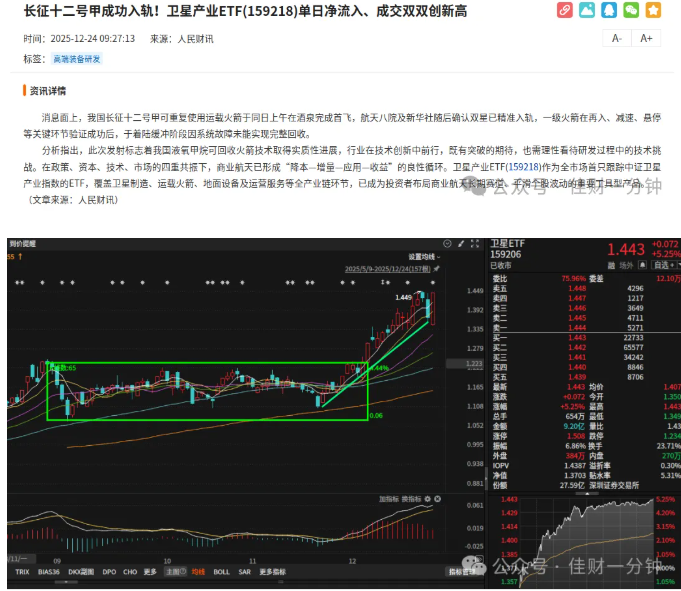
Task: Select the CHO indicator tab
Action: (x=130, y=571)
